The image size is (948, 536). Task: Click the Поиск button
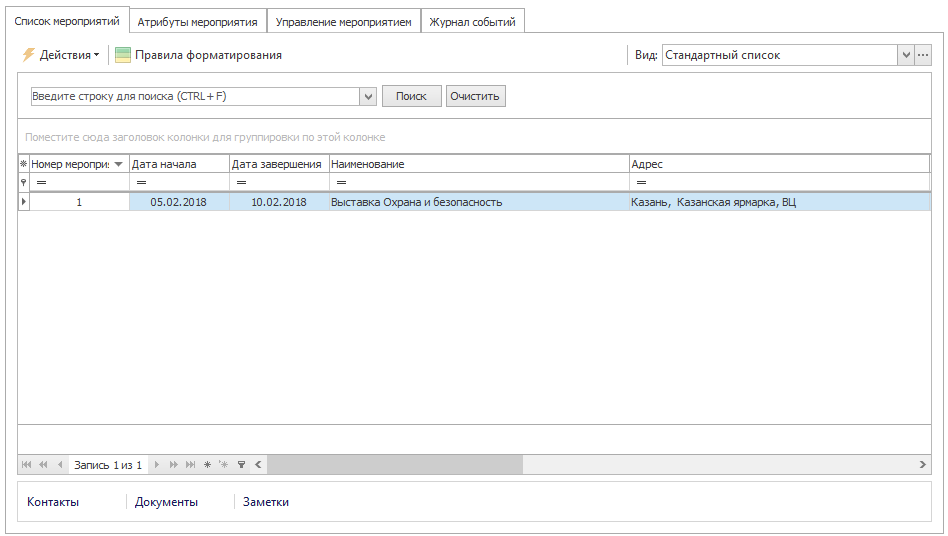411,96
